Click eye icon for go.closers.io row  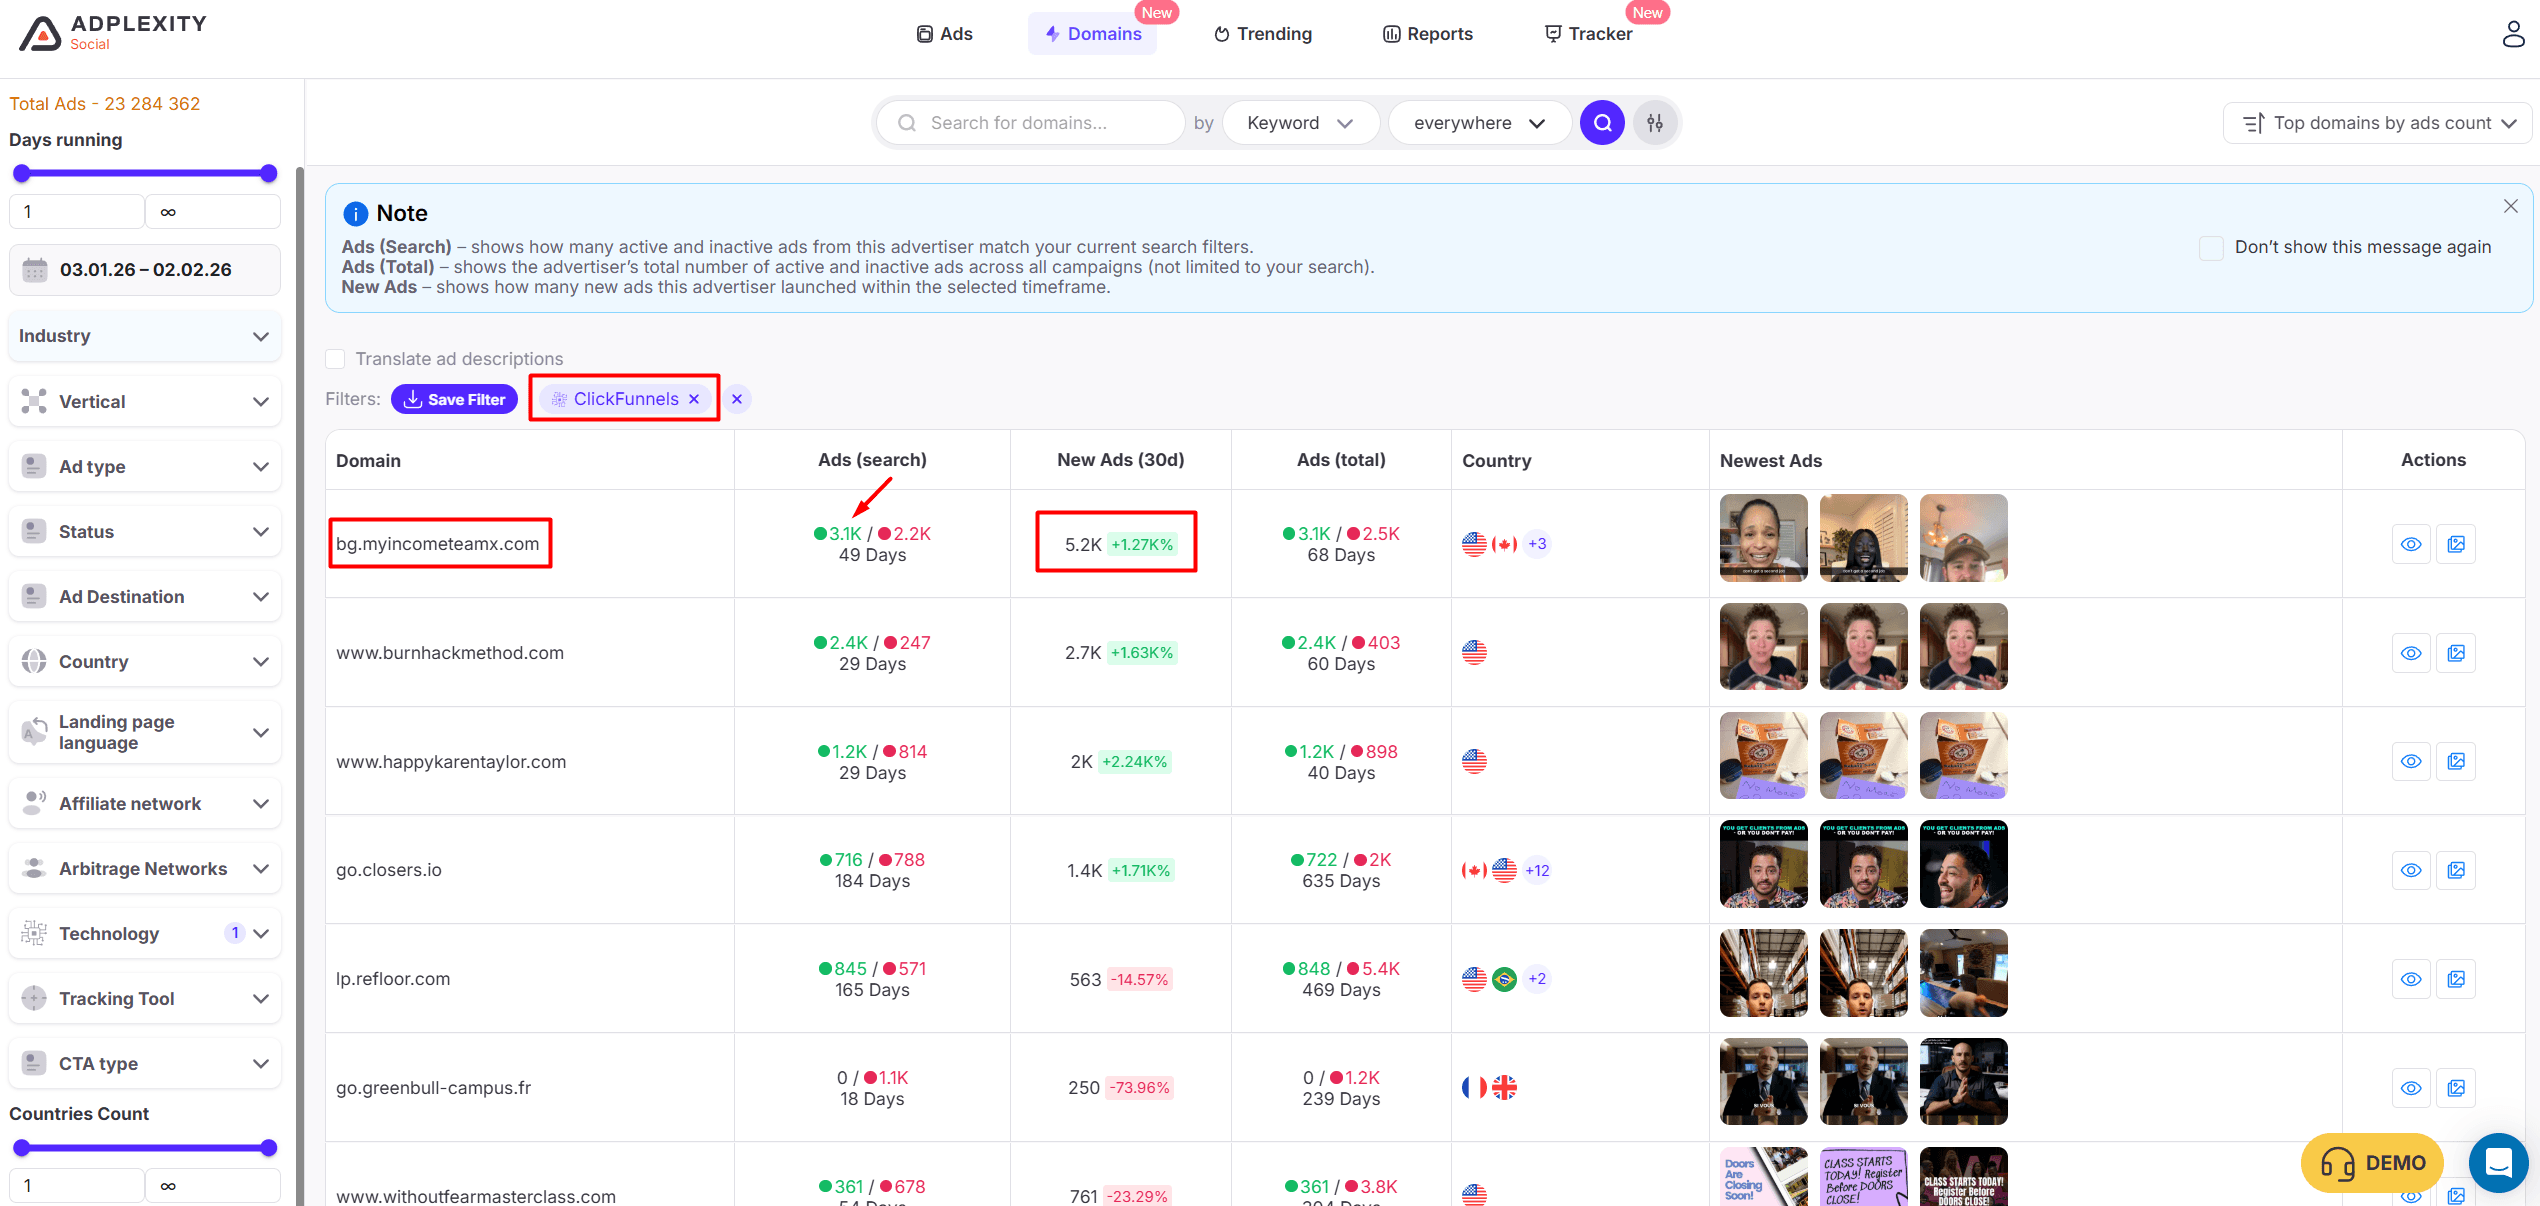coord(2411,870)
